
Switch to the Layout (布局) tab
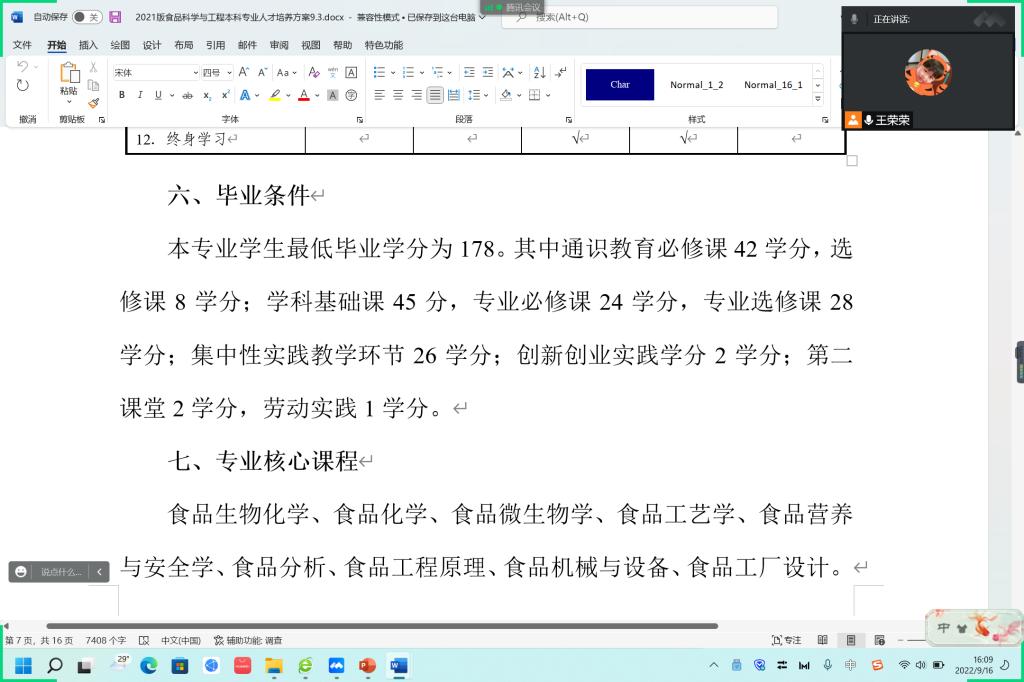(184, 45)
